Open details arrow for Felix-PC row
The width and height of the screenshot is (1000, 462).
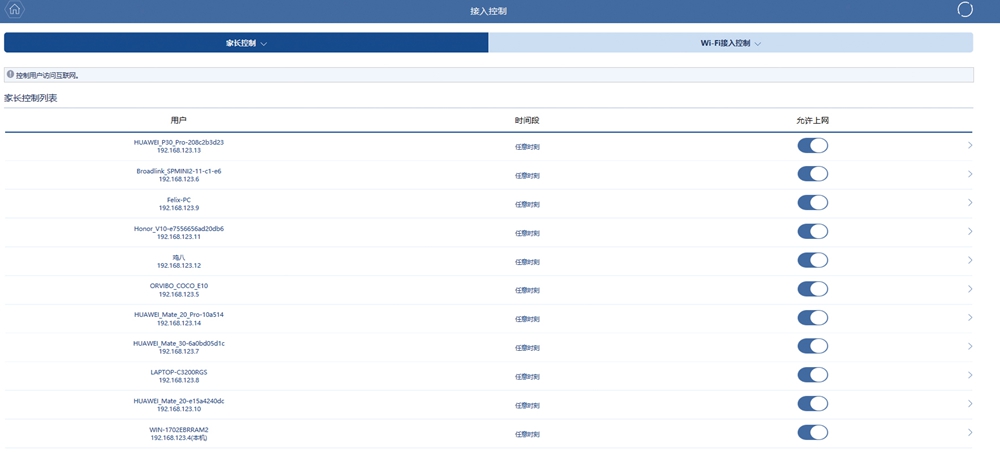[970, 203]
